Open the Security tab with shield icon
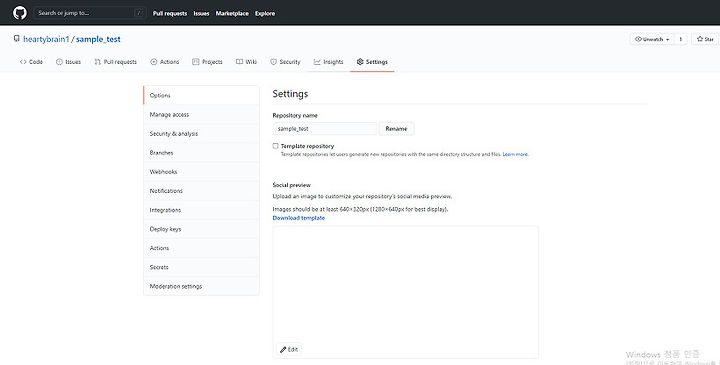 [x=285, y=62]
